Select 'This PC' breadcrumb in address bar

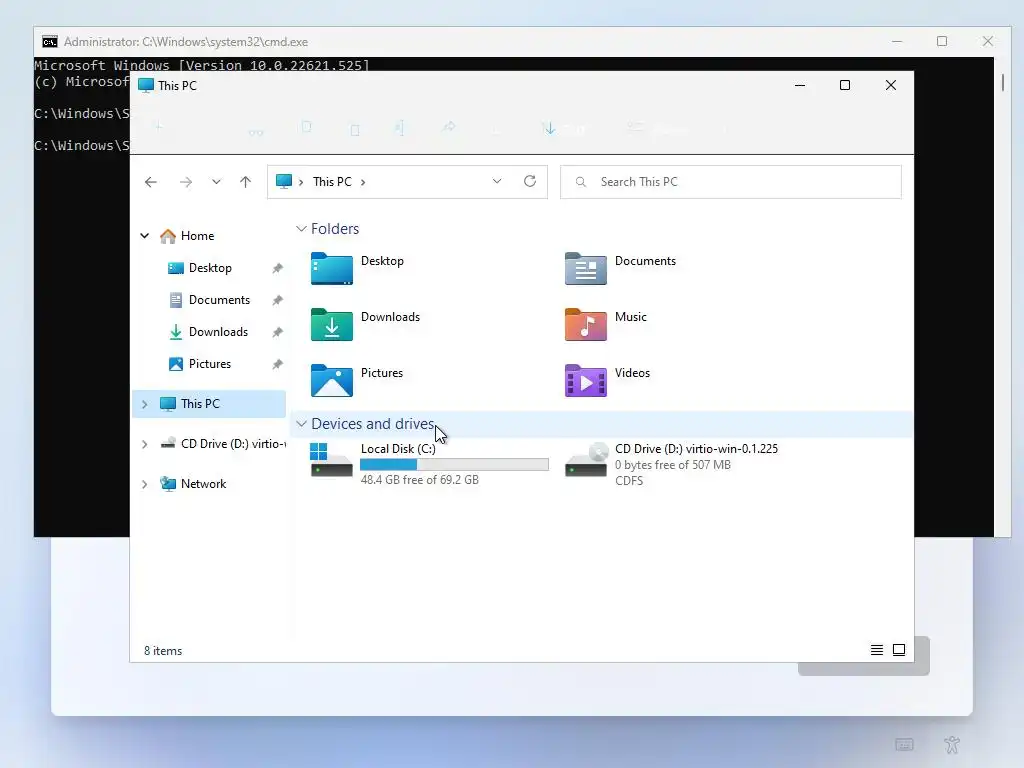tap(332, 182)
